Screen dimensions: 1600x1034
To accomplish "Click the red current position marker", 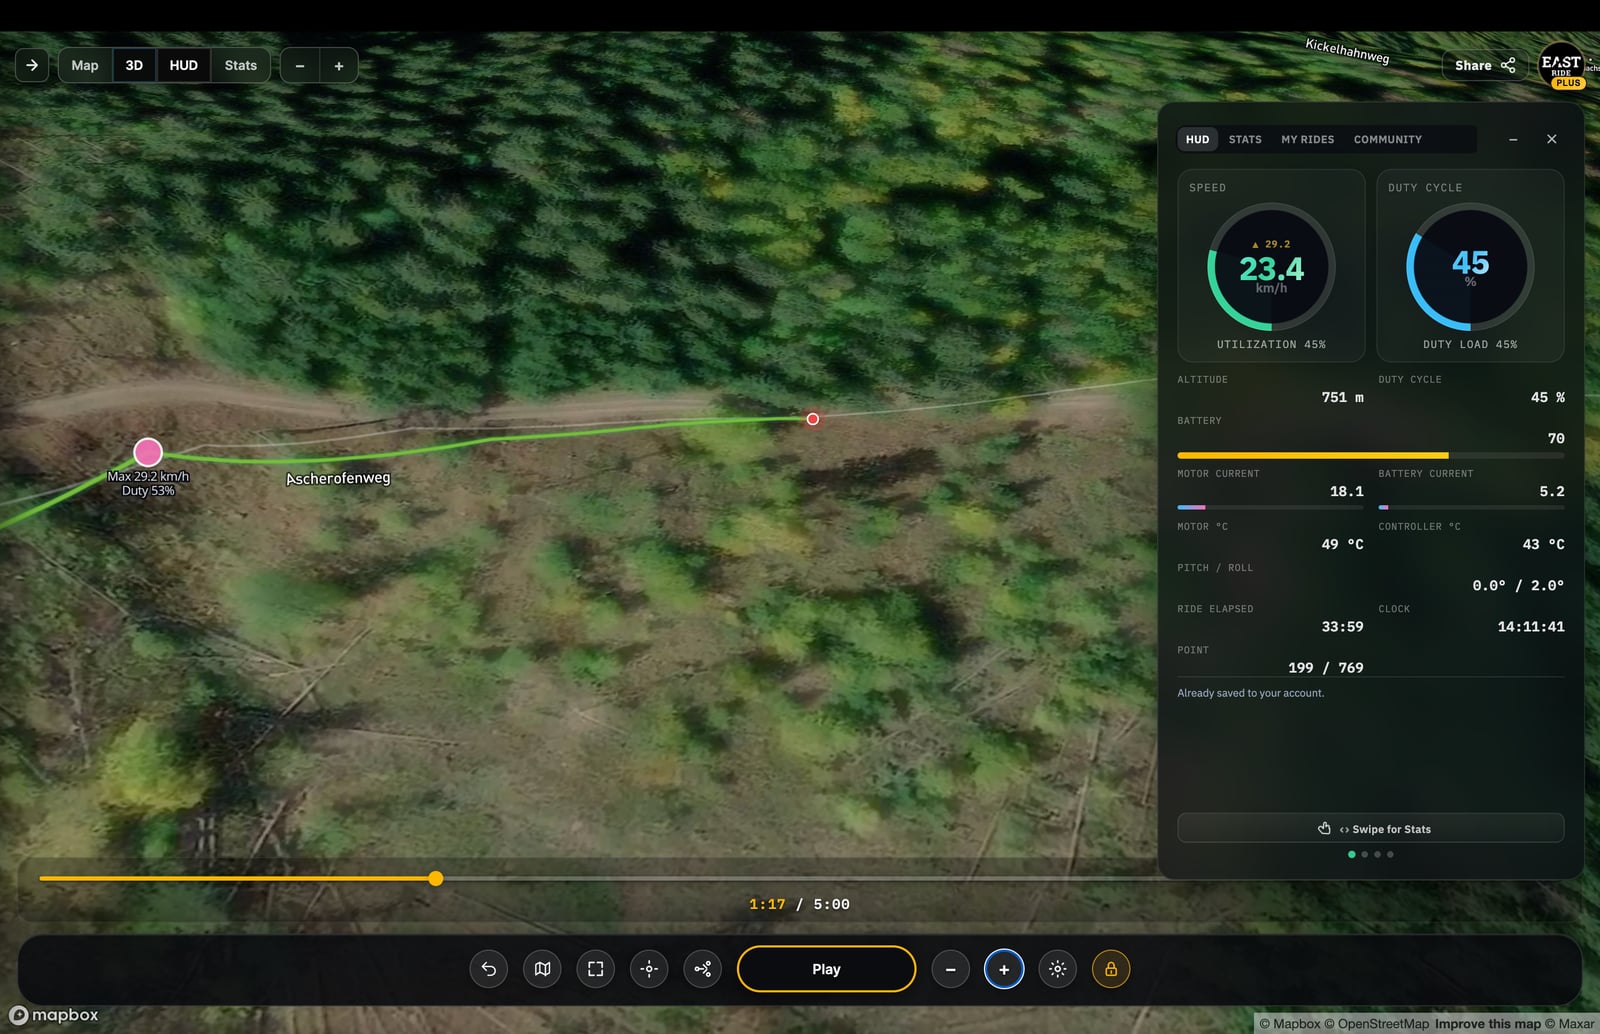I will click(x=813, y=419).
